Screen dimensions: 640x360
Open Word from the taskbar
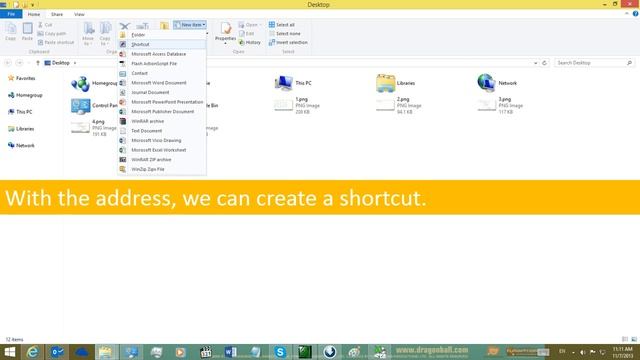(230, 352)
